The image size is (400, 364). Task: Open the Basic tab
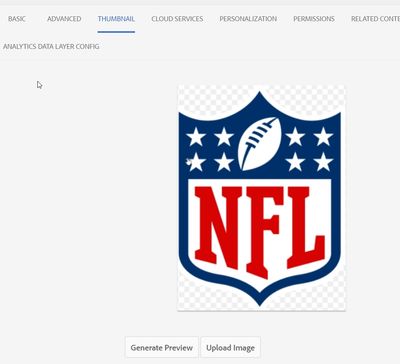click(17, 19)
